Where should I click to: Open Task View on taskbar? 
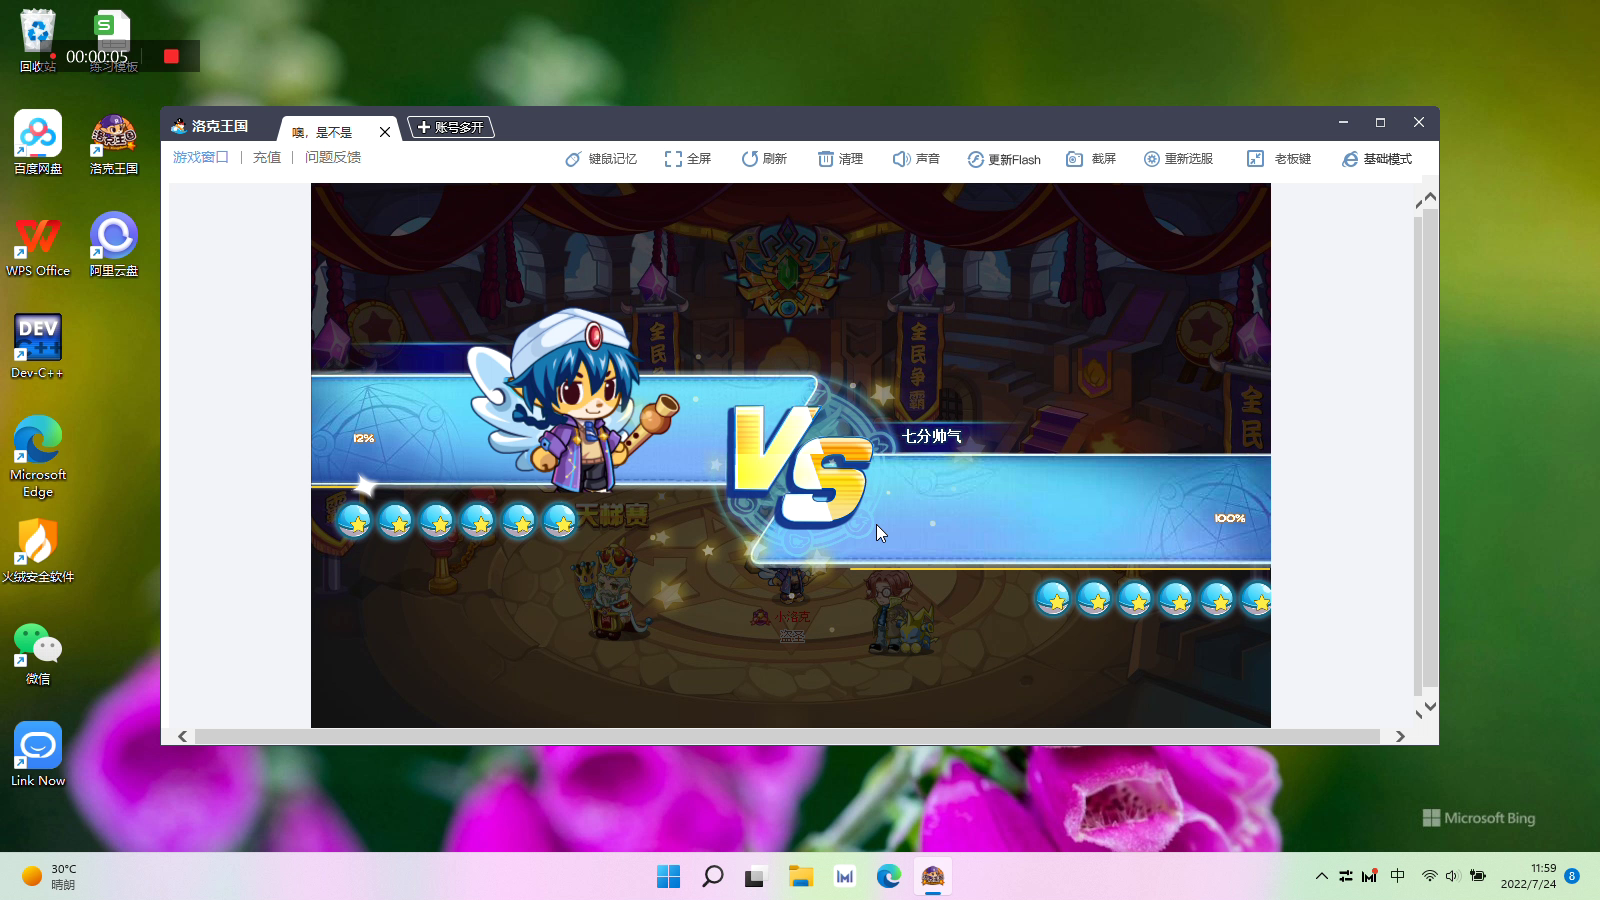click(x=756, y=877)
